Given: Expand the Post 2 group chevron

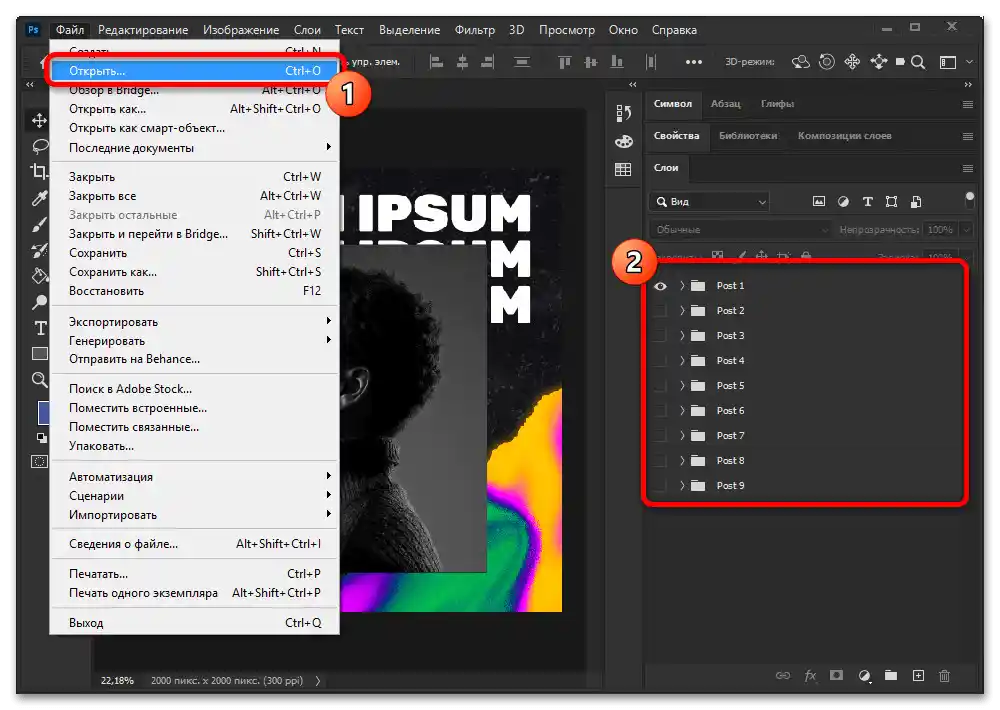Looking at the screenshot, I should point(682,311).
